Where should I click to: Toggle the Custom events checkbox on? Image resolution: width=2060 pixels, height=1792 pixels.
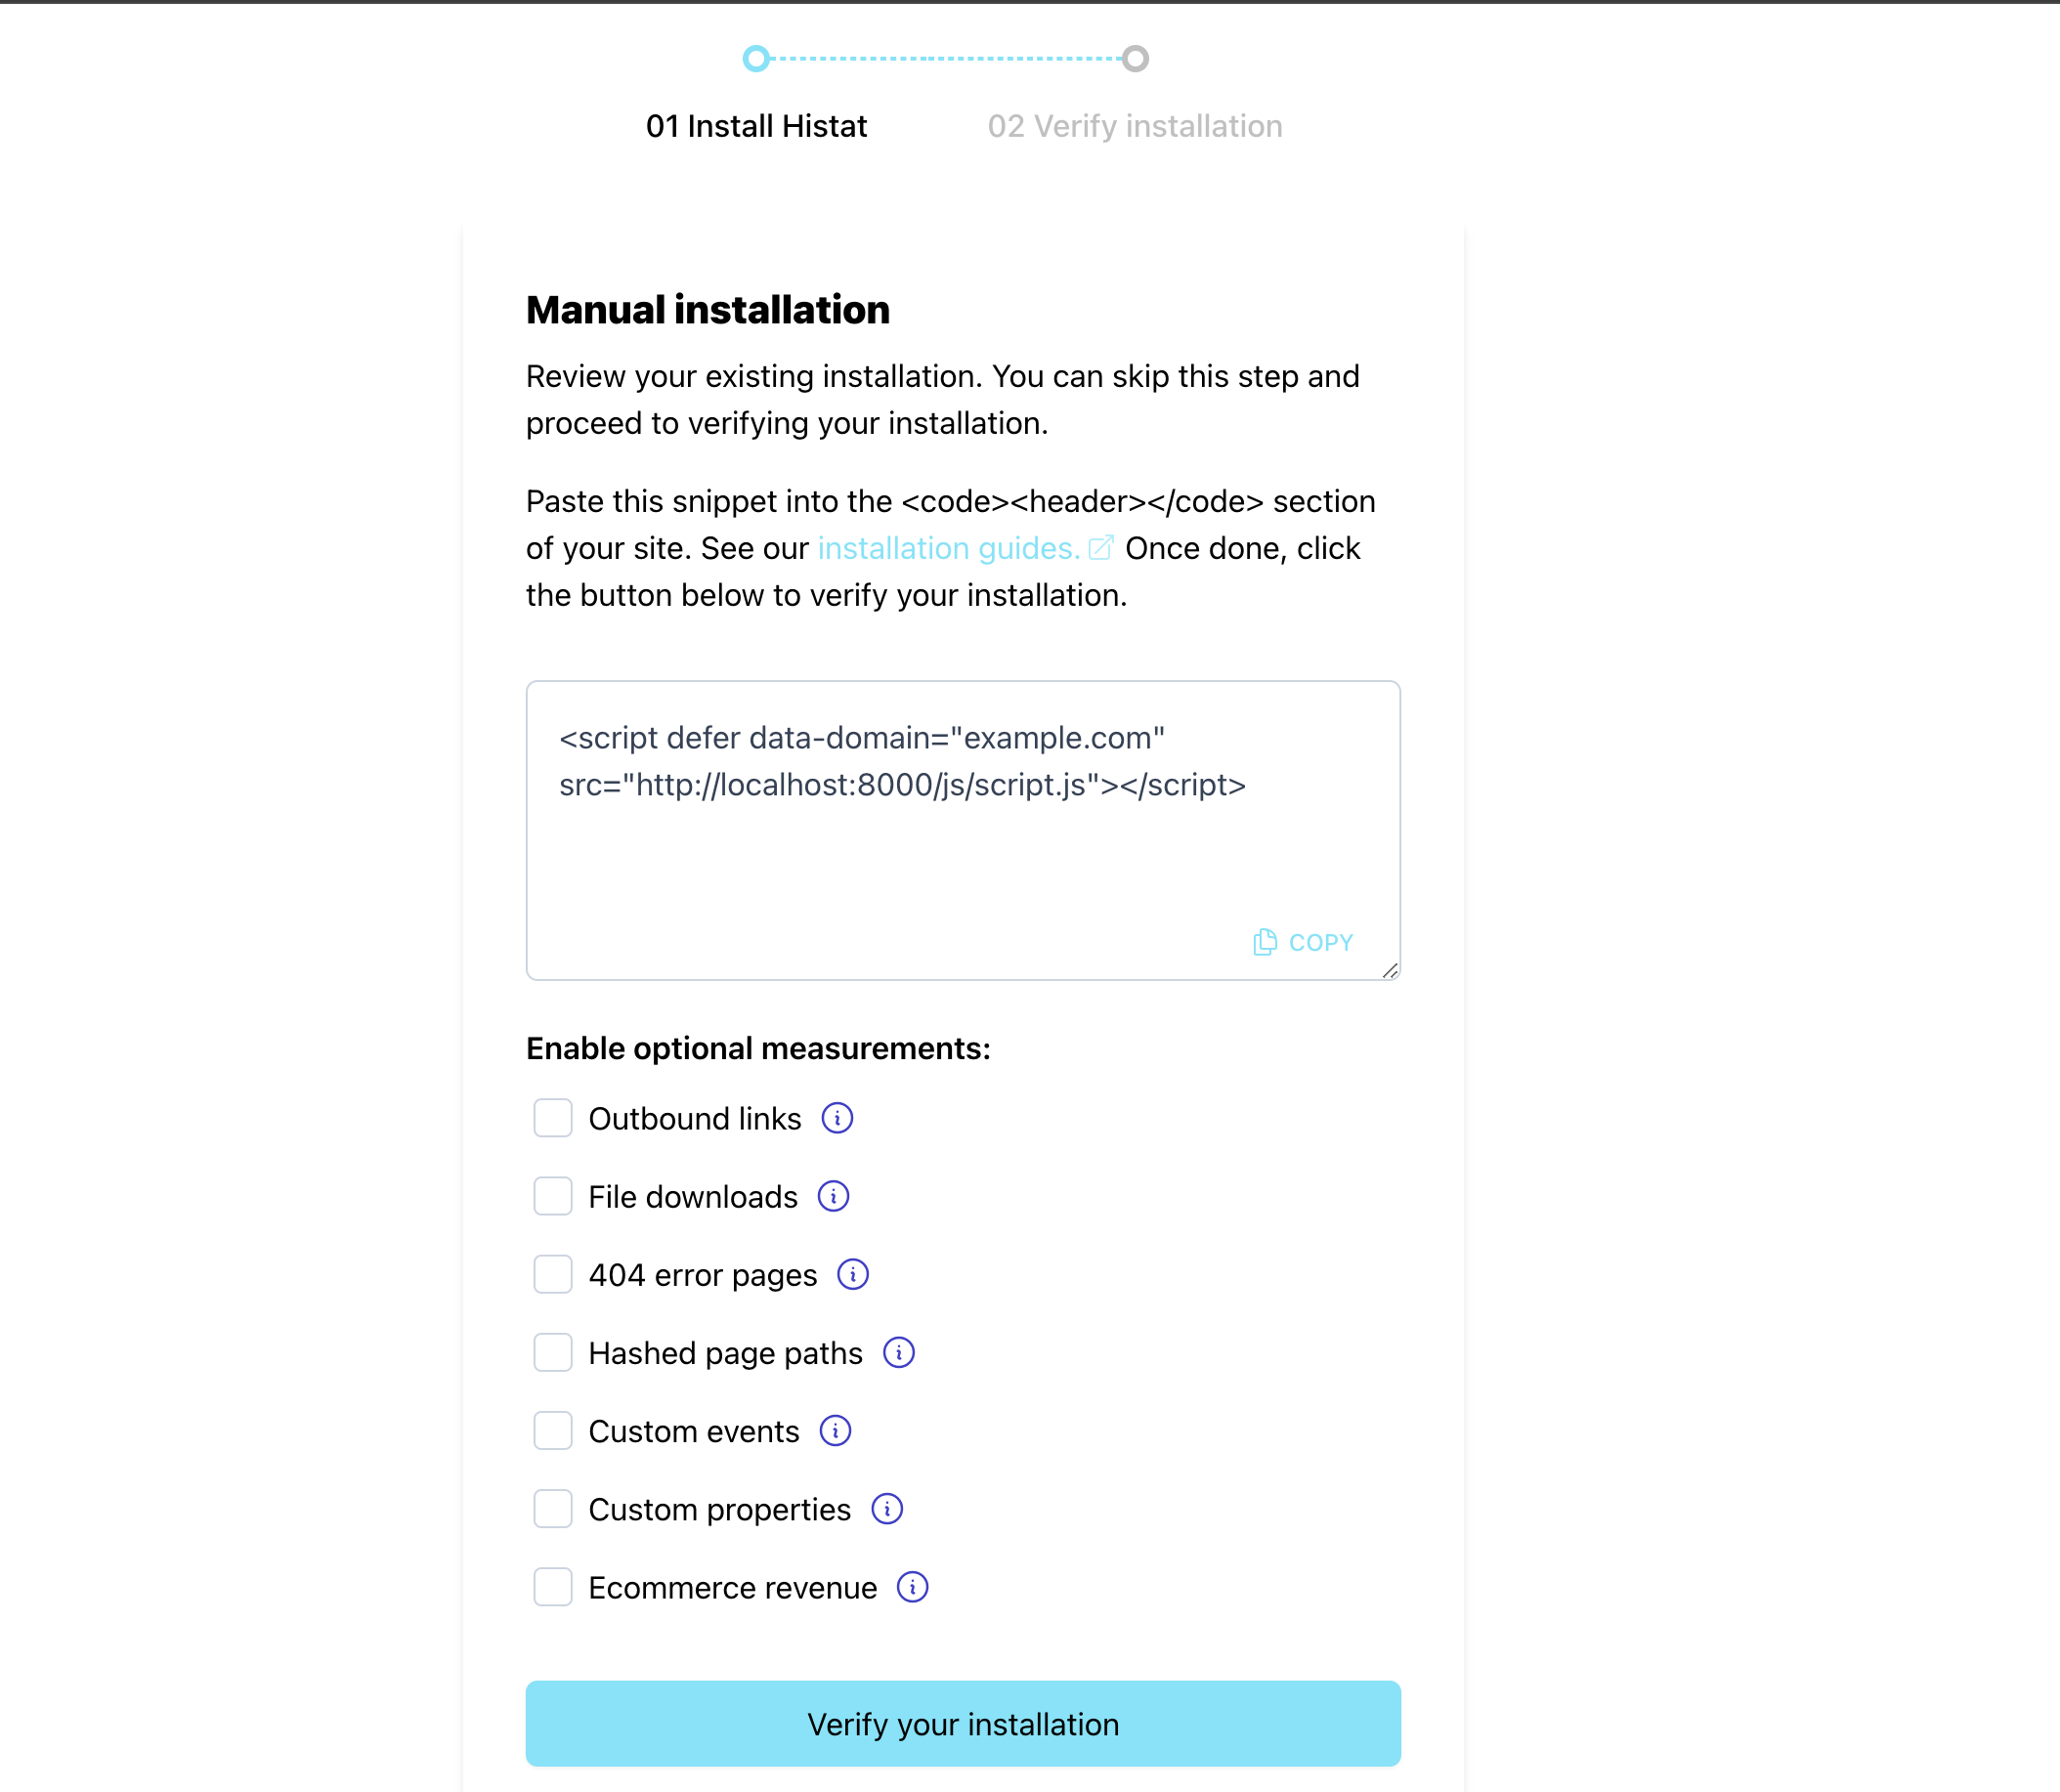(x=552, y=1431)
